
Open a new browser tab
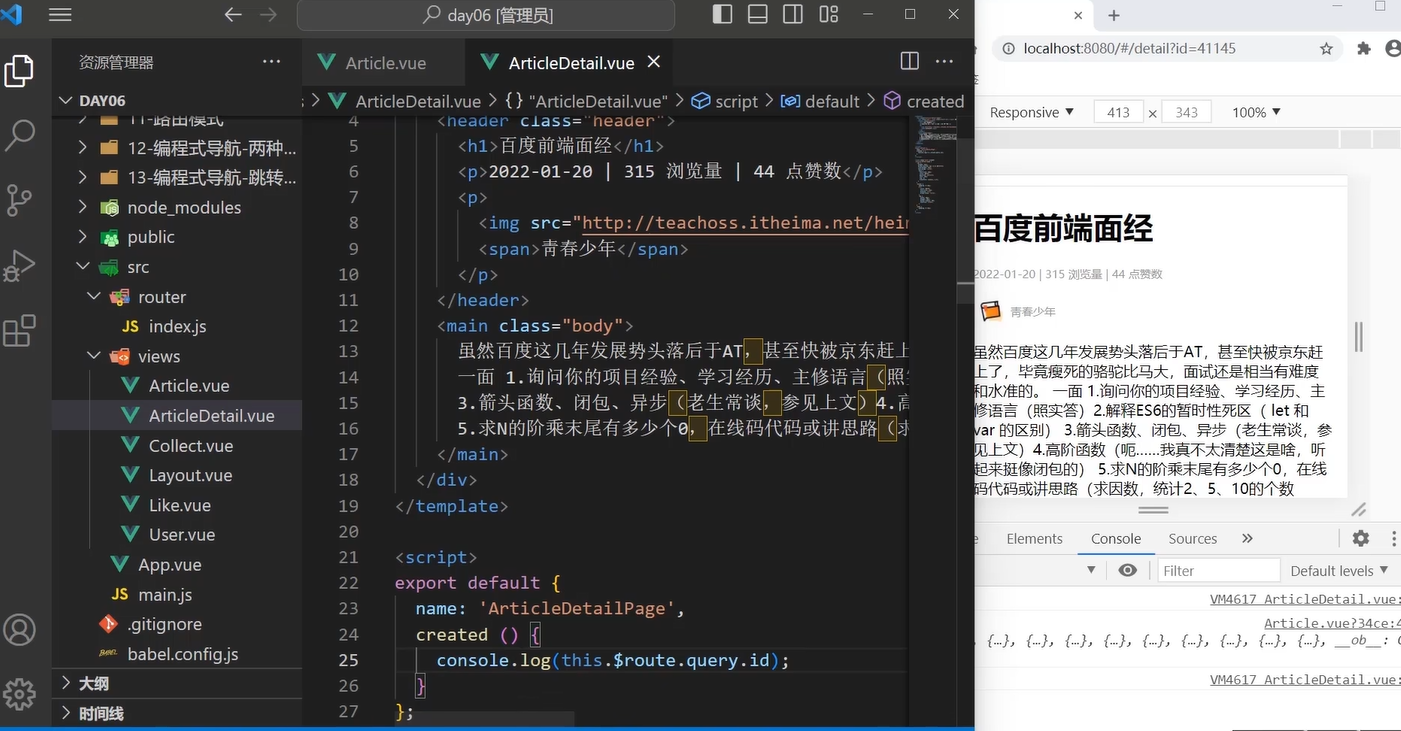click(1114, 15)
